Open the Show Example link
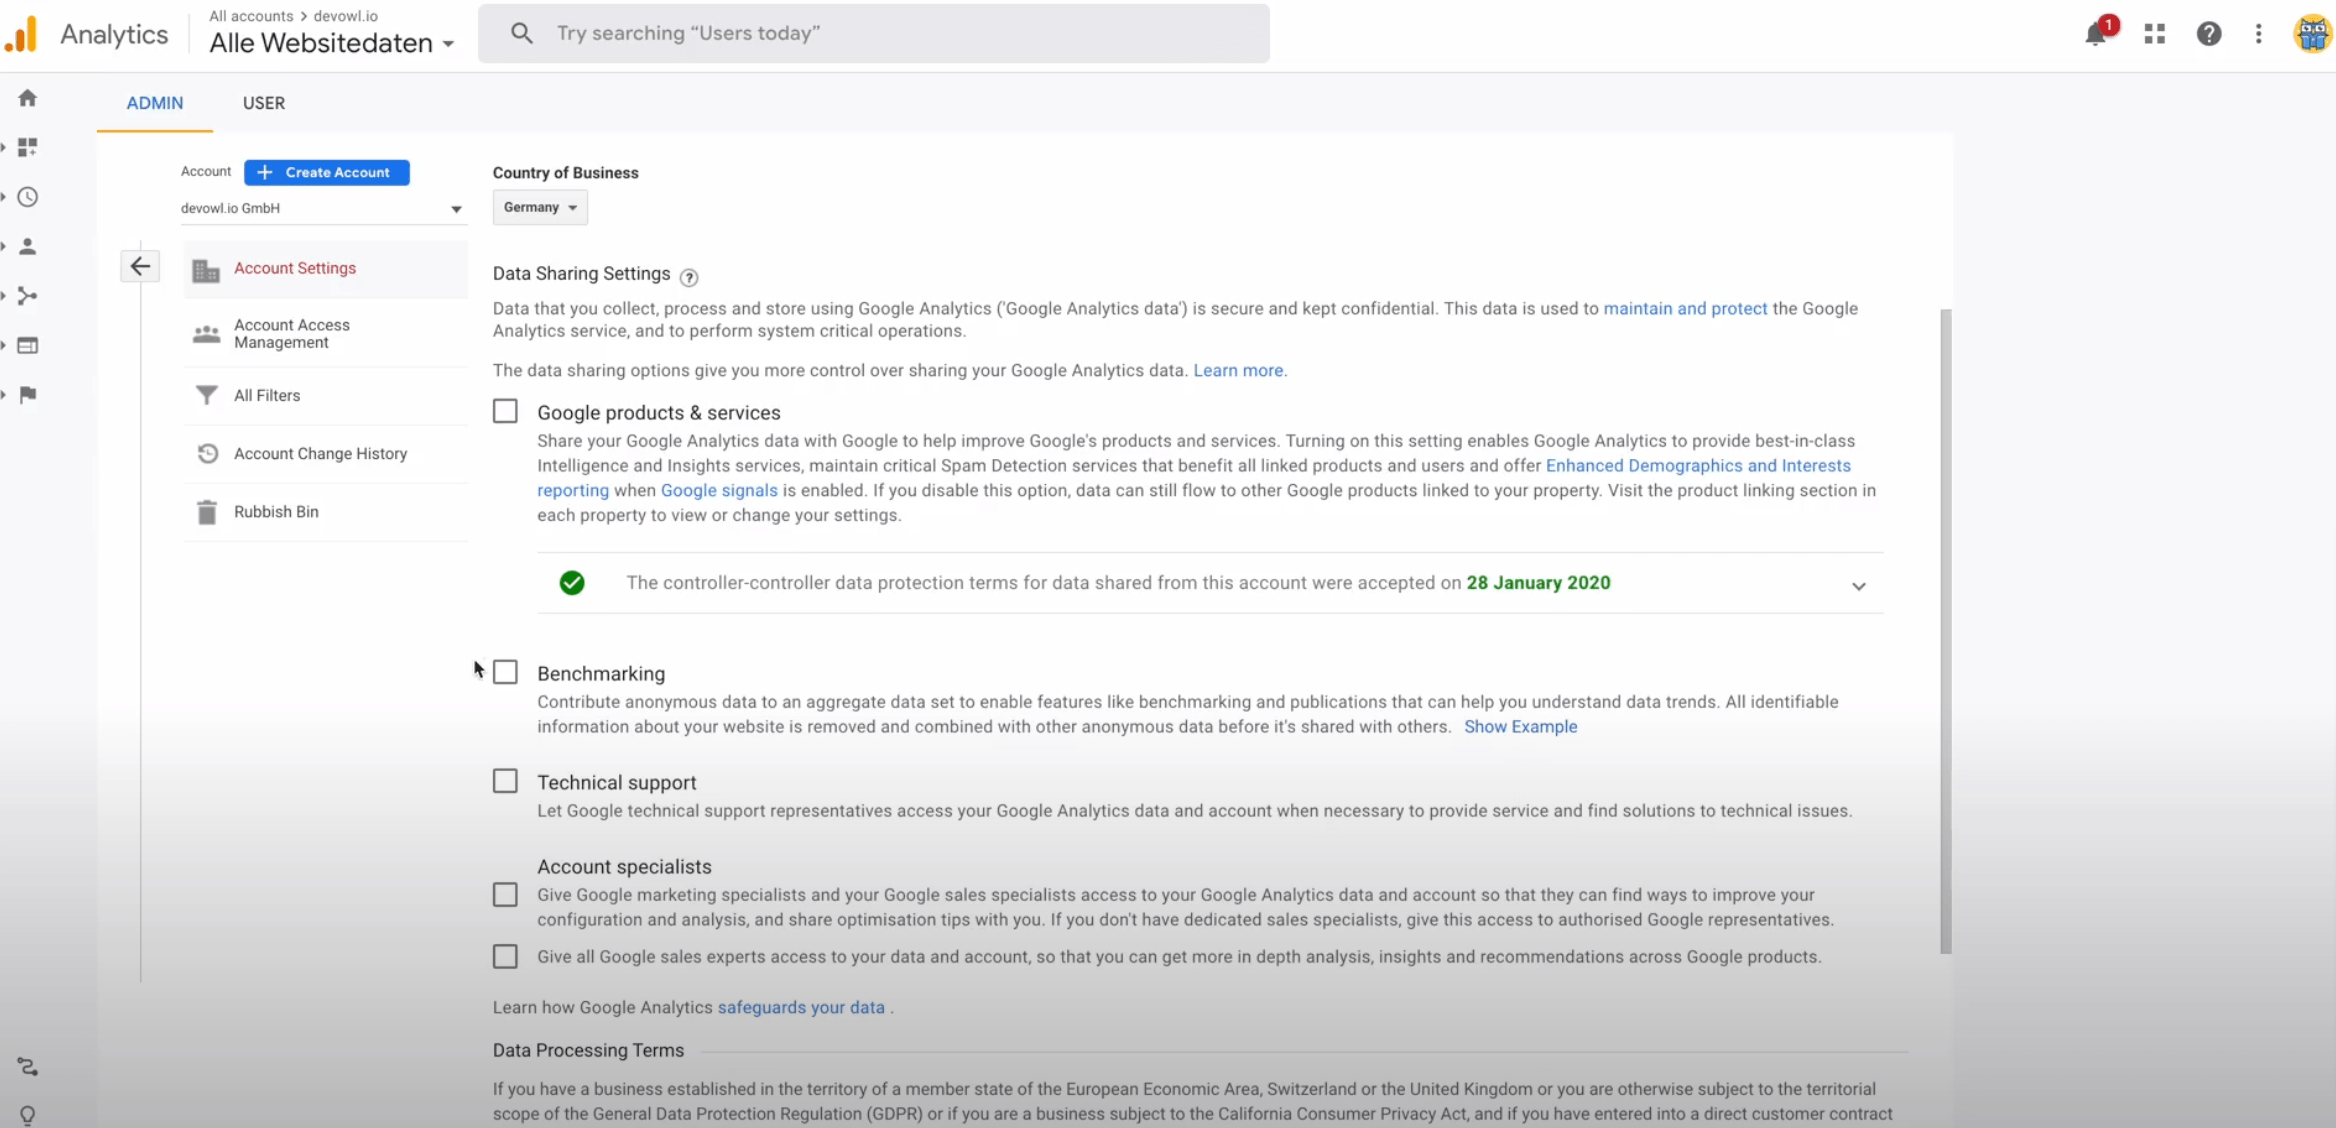2336x1128 pixels. (1520, 727)
